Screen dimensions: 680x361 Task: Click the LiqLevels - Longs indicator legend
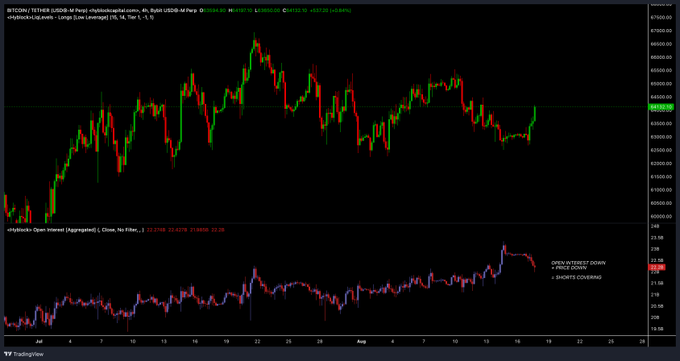tap(80, 17)
